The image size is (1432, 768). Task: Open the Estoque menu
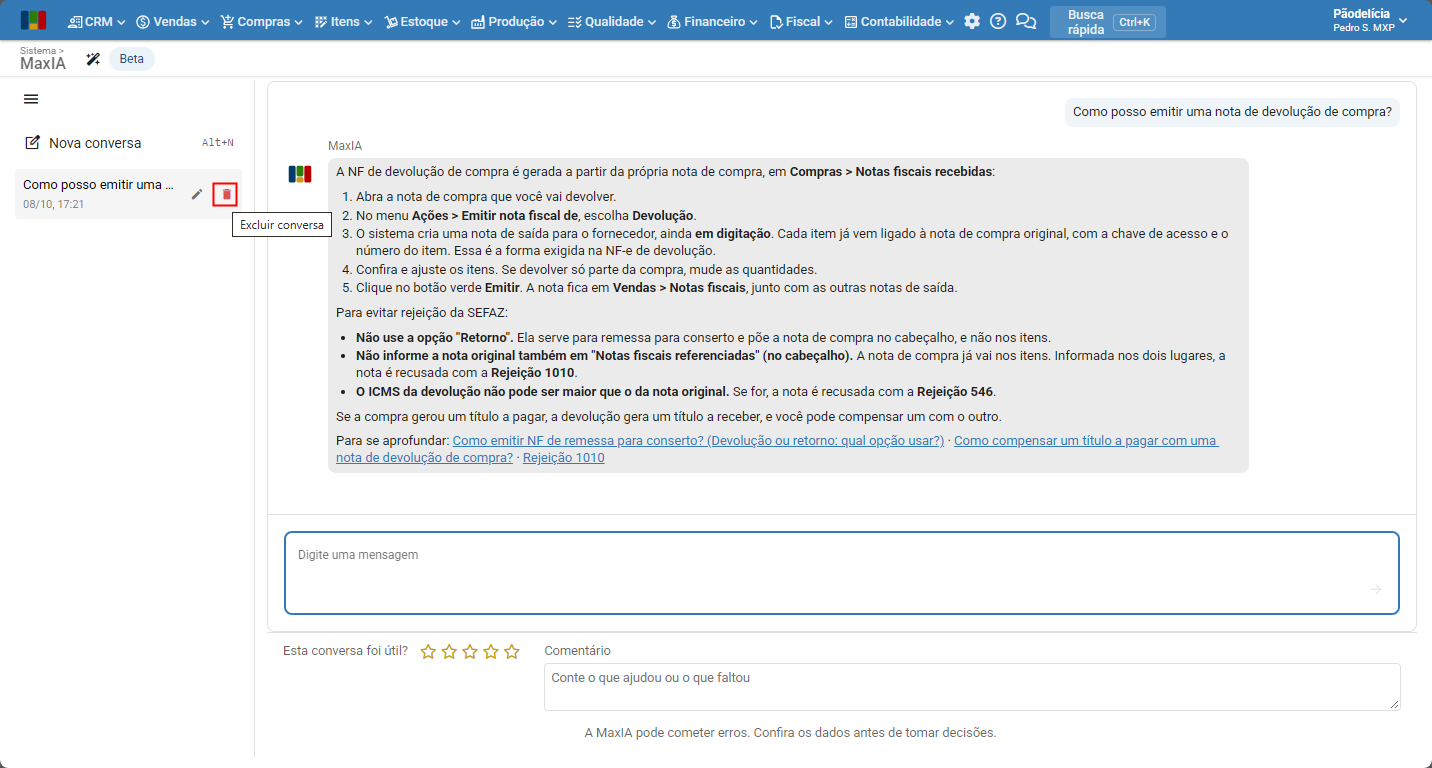pyautogui.click(x=422, y=21)
